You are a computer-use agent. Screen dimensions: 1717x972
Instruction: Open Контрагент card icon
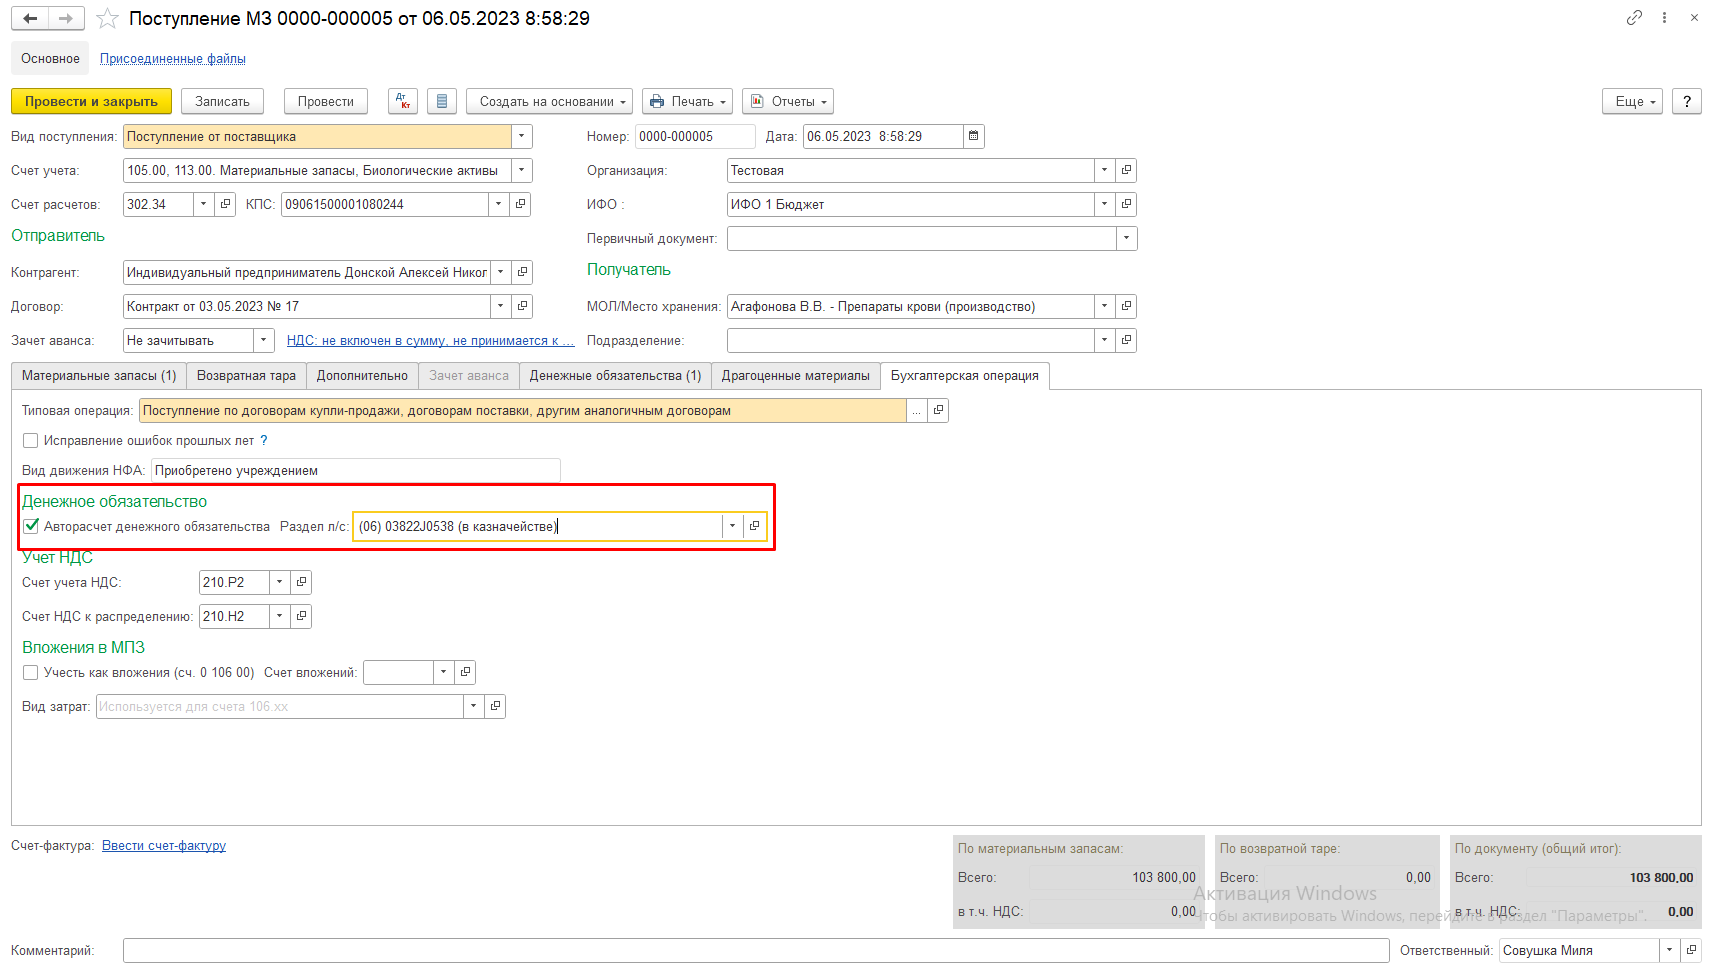[x=522, y=272]
